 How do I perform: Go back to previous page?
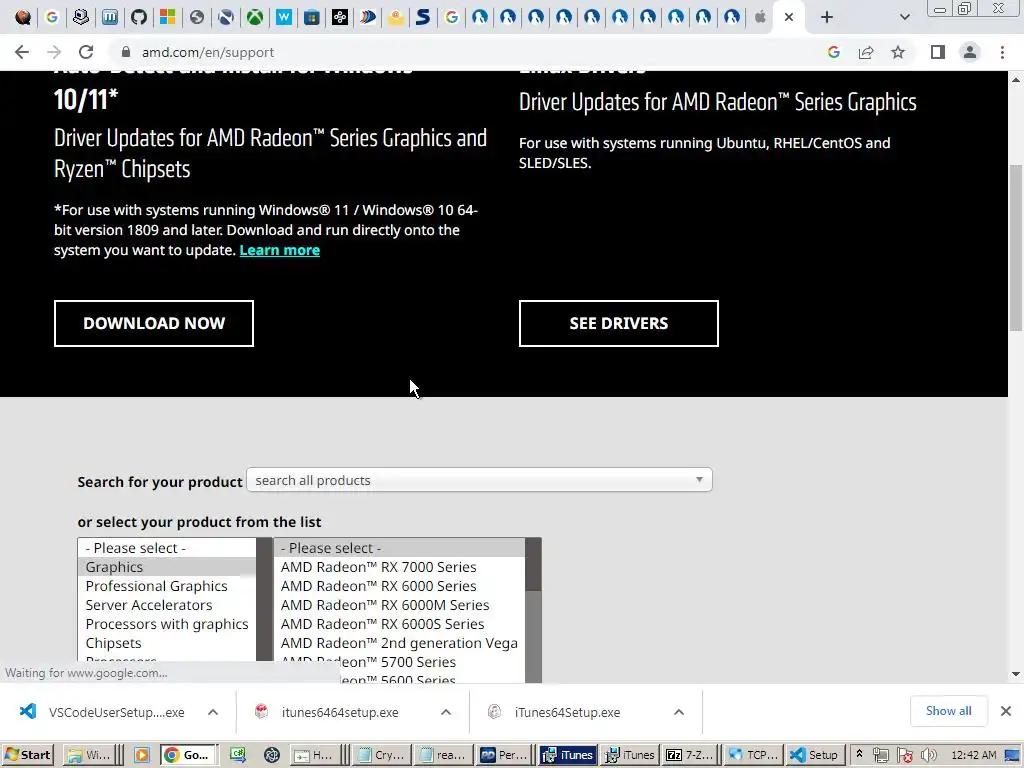pyautogui.click(x=22, y=52)
